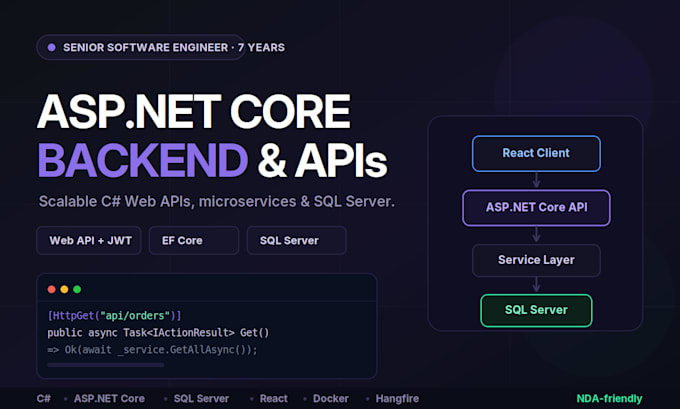This screenshot has width=680, height=409.
Task: Click the green dot in the code window
Action: pos(77,289)
